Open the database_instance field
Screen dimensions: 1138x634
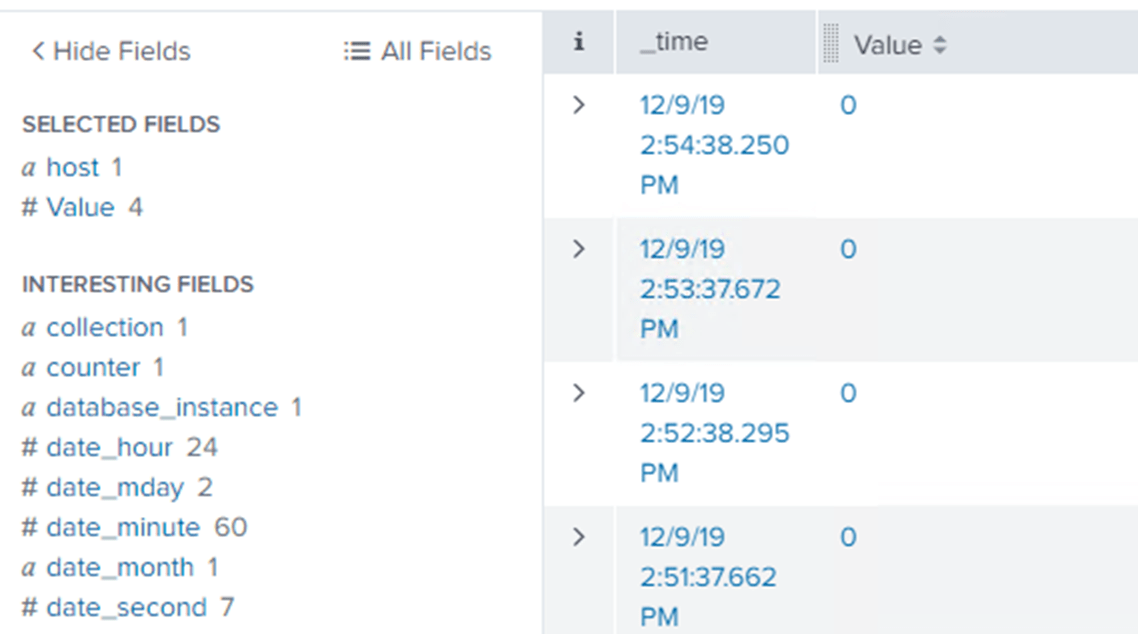(161, 407)
